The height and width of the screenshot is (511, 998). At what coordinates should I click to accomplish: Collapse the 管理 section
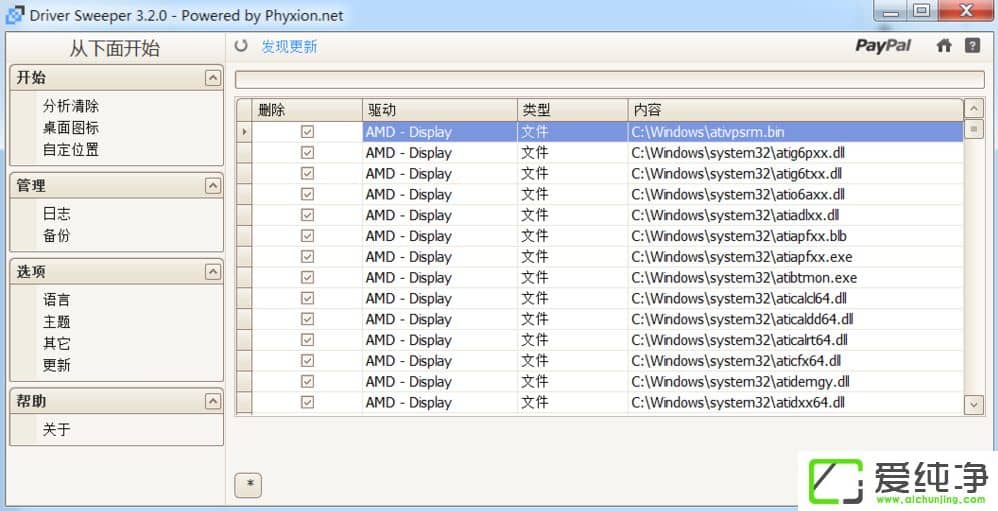213,185
